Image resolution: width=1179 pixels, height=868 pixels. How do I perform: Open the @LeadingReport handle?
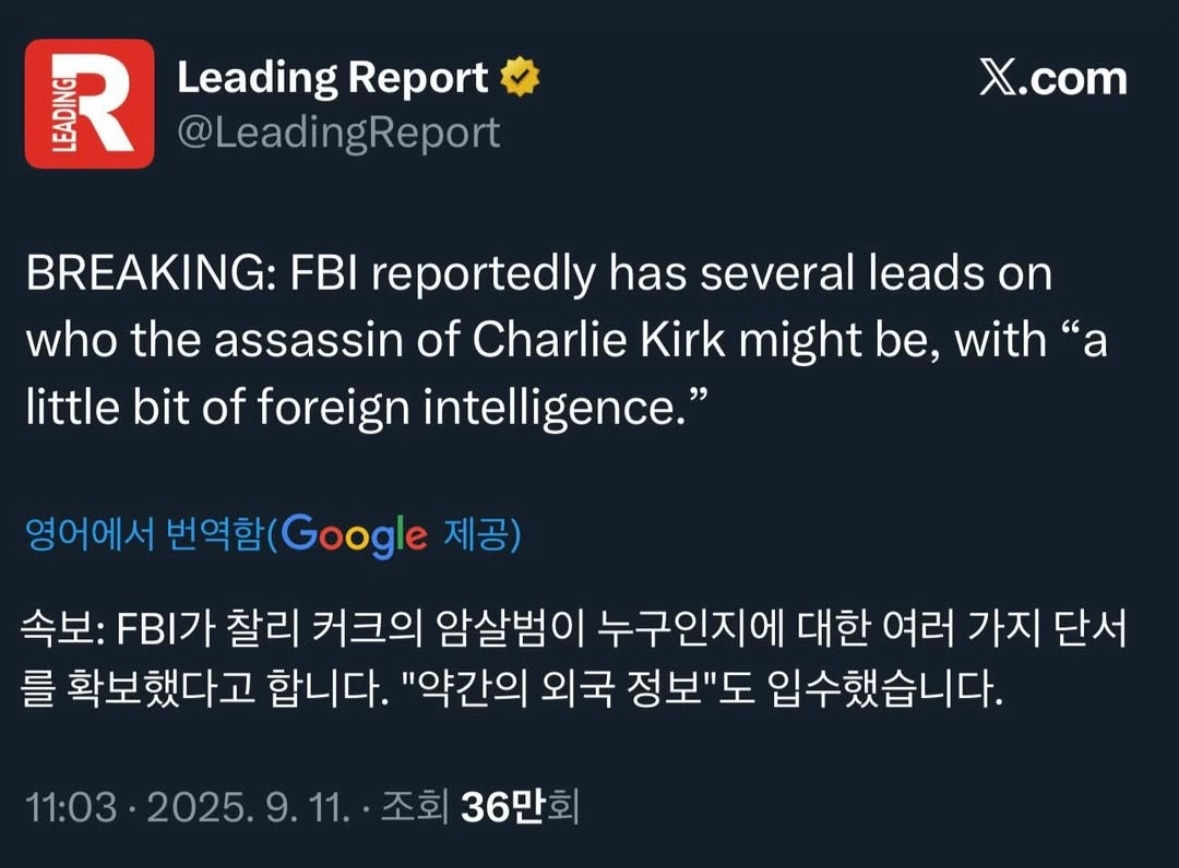pos(338,134)
